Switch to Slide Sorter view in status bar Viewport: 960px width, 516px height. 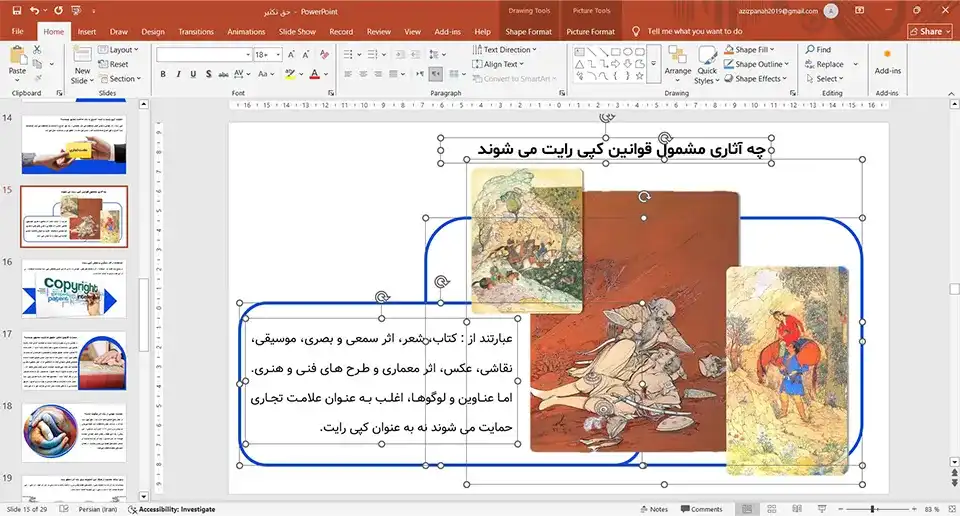(x=771, y=509)
